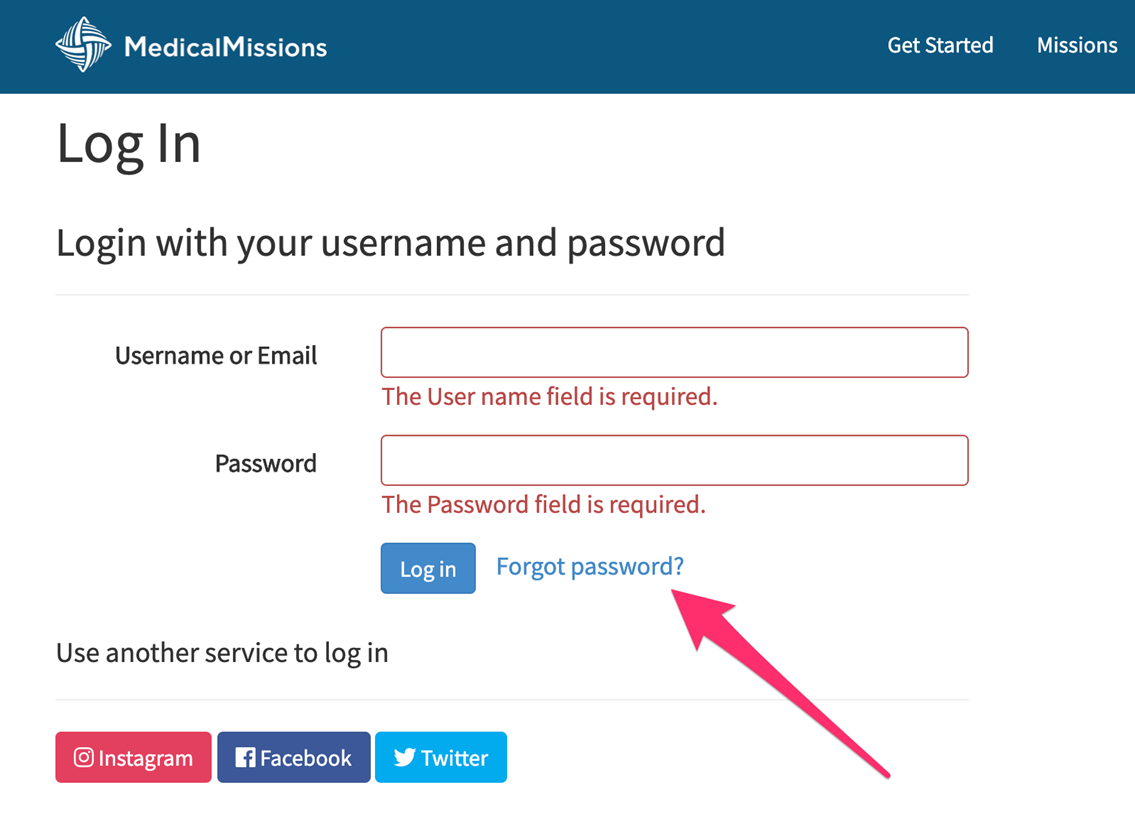Focus the Password input field
This screenshot has width=1135, height=824.
(x=674, y=461)
